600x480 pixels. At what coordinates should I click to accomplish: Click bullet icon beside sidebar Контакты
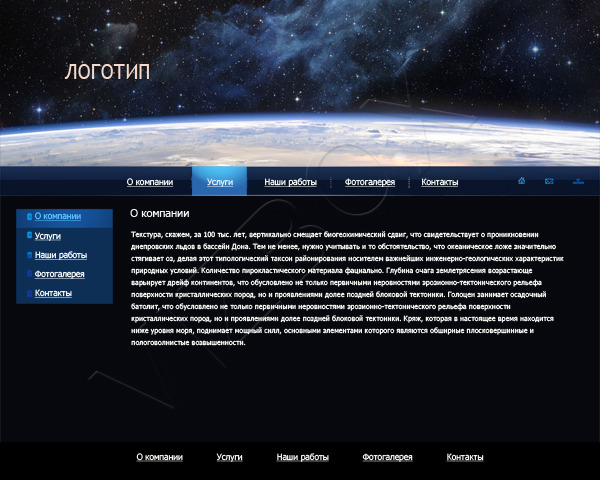(x=29, y=293)
